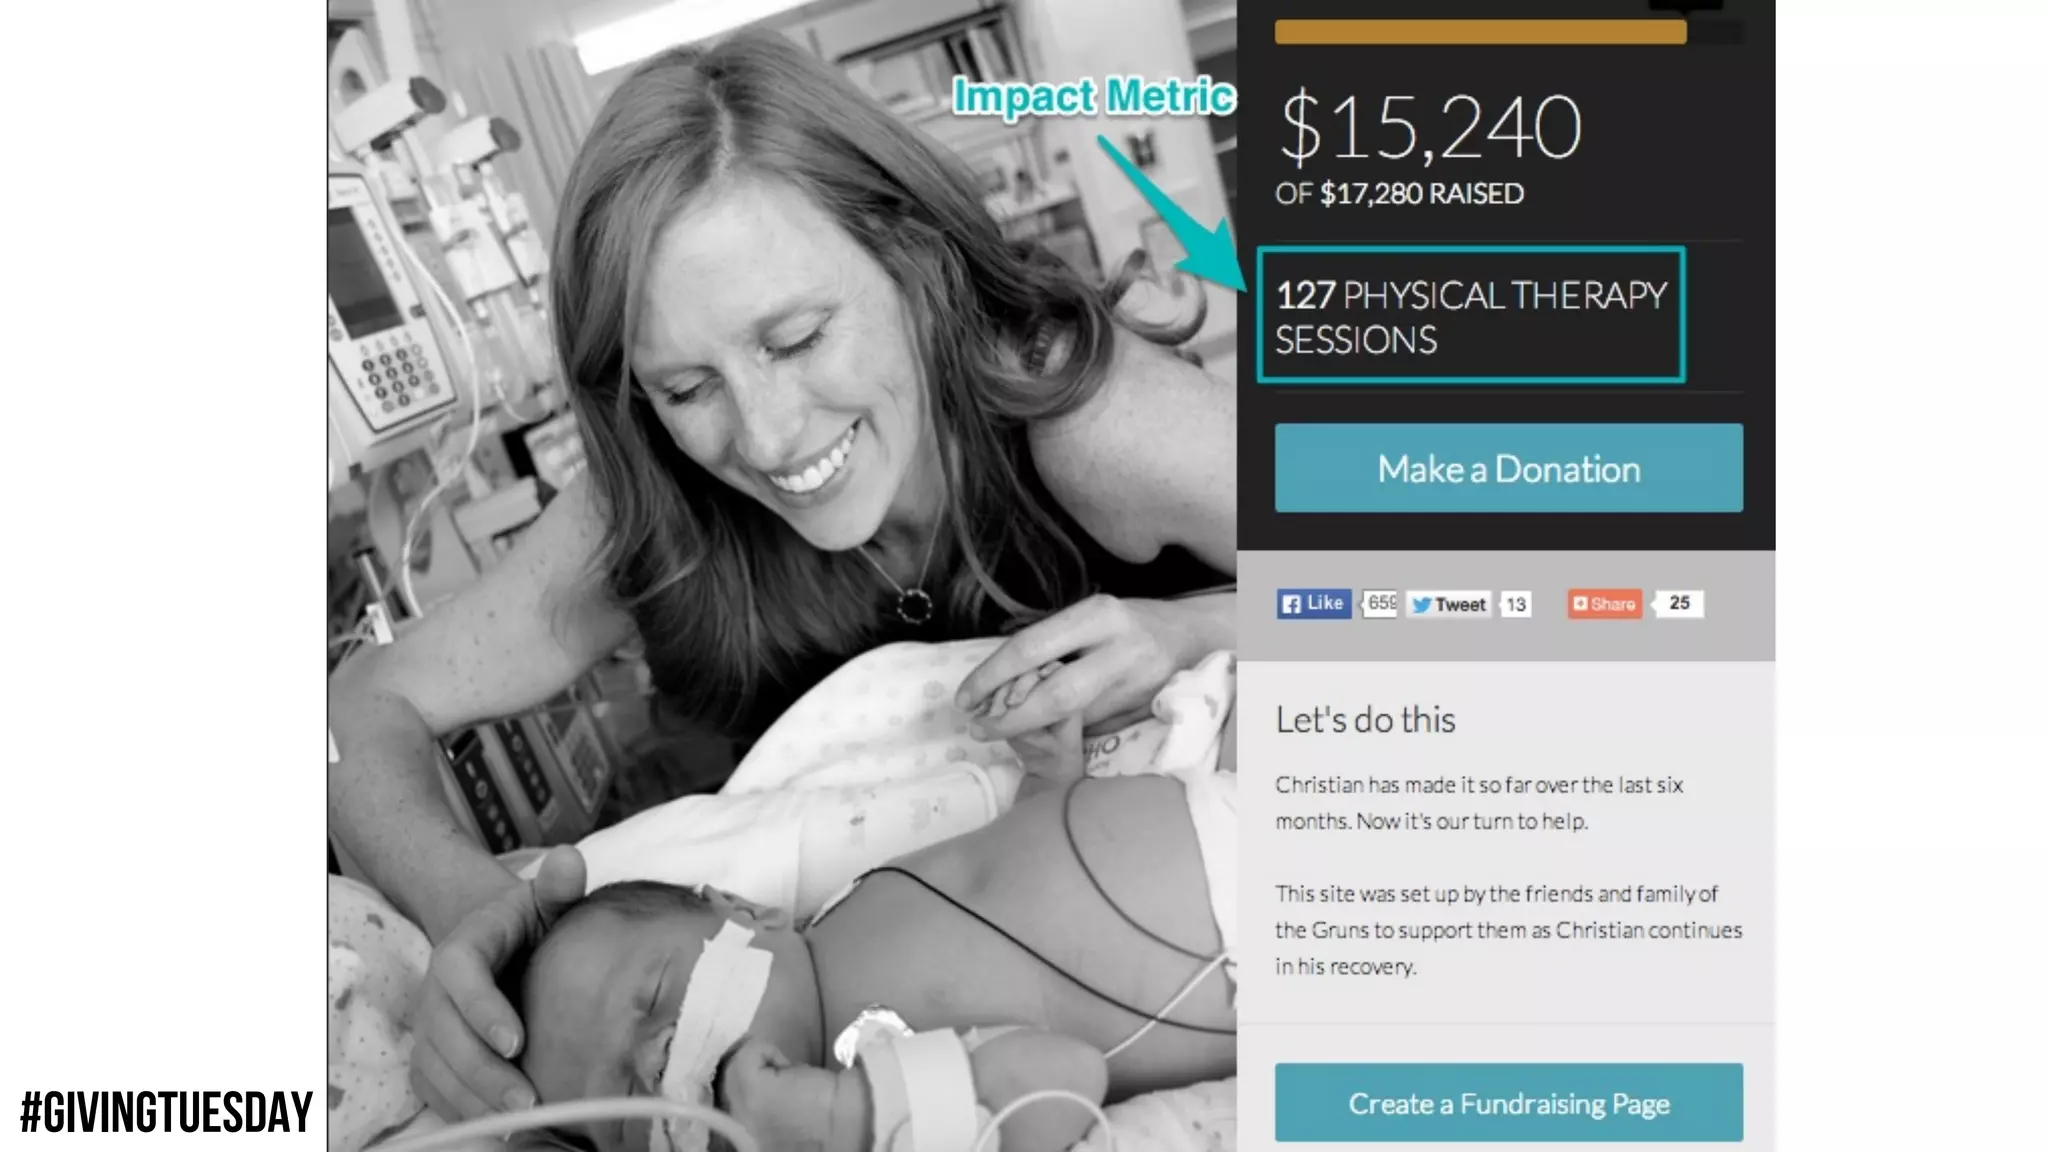The width and height of the screenshot is (2048, 1152).
Task: Click the Make a Donation button
Action: (x=1508, y=468)
